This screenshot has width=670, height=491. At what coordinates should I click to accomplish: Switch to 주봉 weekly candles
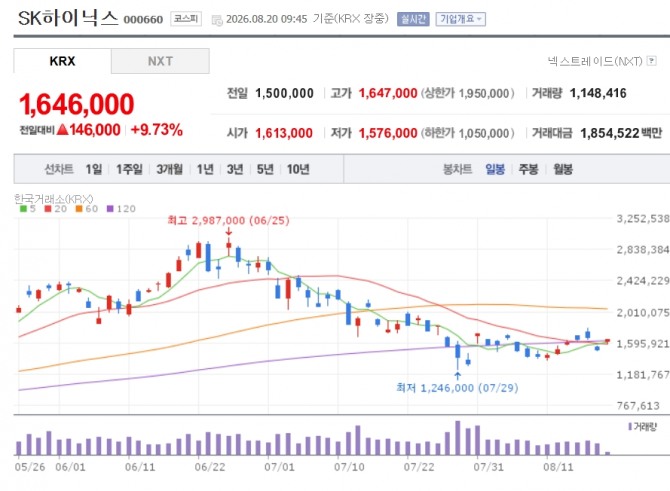pyautogui.click(x=529, y=170)
